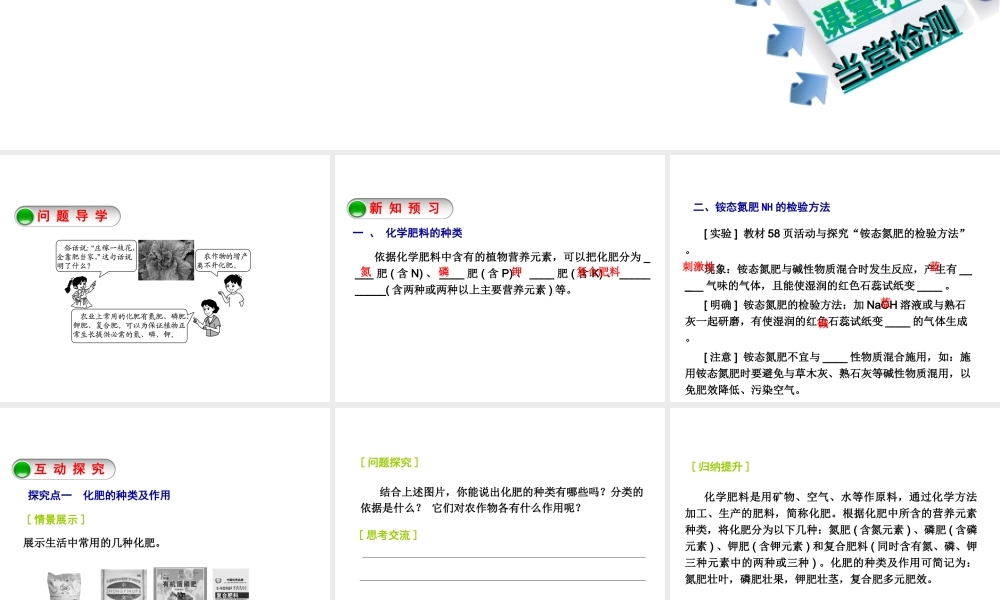Screen dimensions: 1000x600
Task: Click the green label [思考交流]
Action: pos(388,535)
